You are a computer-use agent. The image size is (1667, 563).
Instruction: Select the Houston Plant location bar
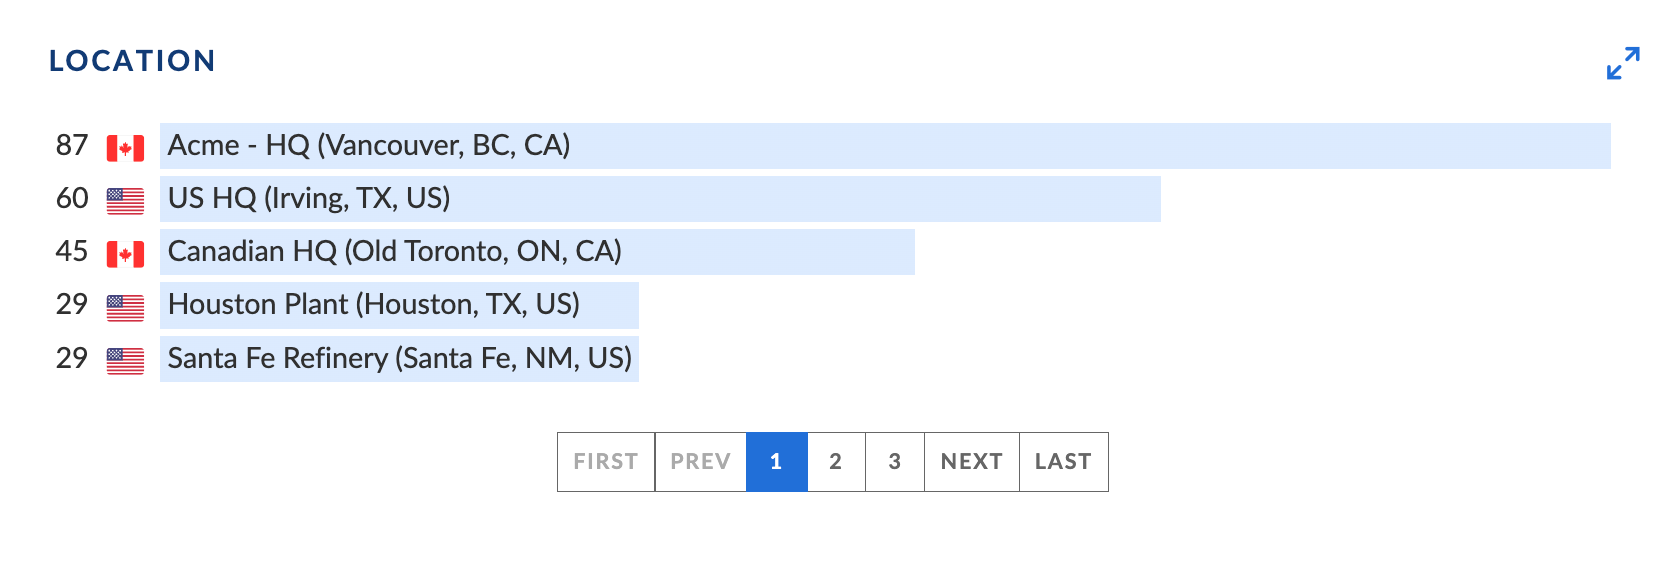click(399, 305)
